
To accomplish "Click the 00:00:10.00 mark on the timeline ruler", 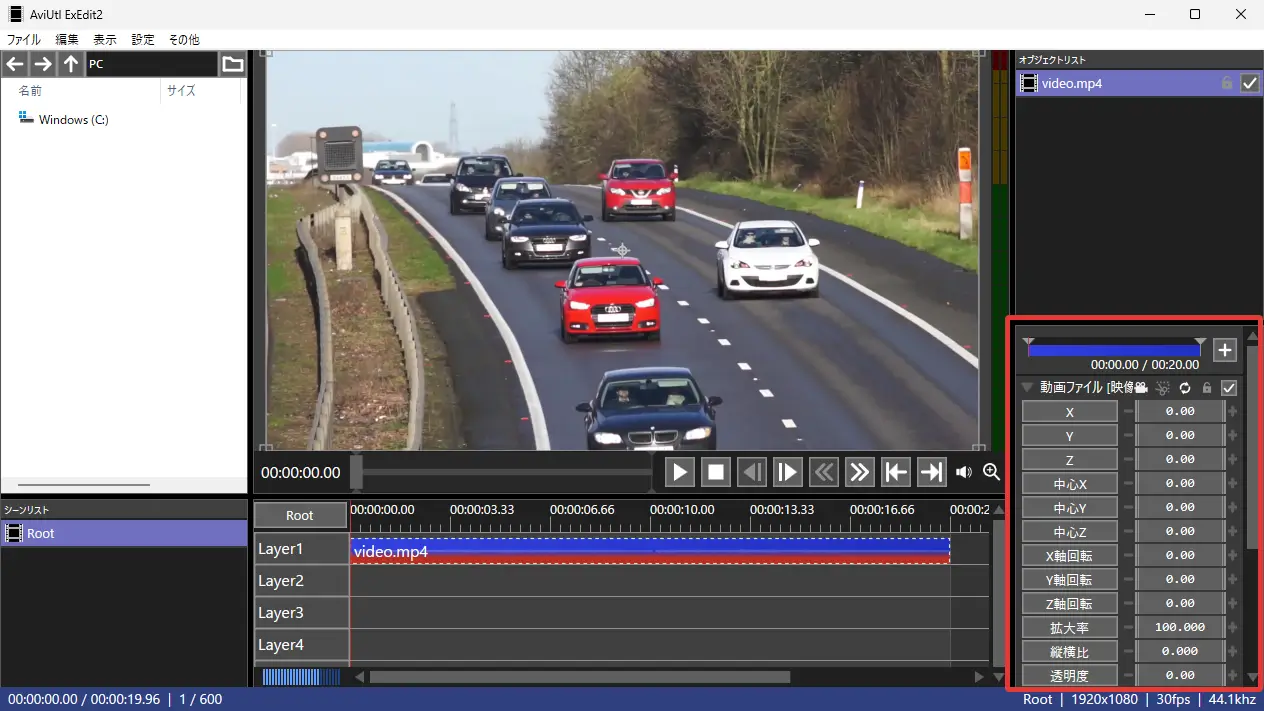I will point(682,510).
